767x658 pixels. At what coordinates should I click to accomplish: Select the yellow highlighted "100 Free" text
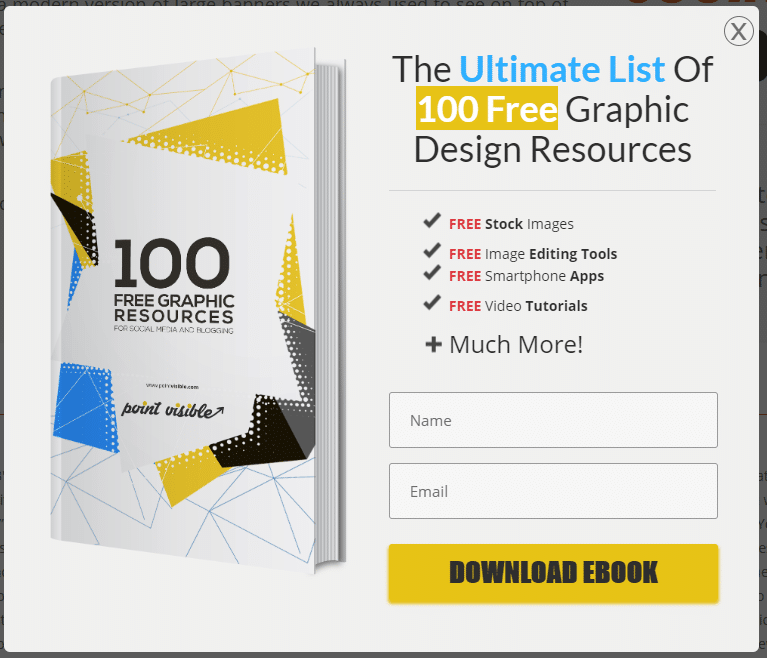point(486,109)
